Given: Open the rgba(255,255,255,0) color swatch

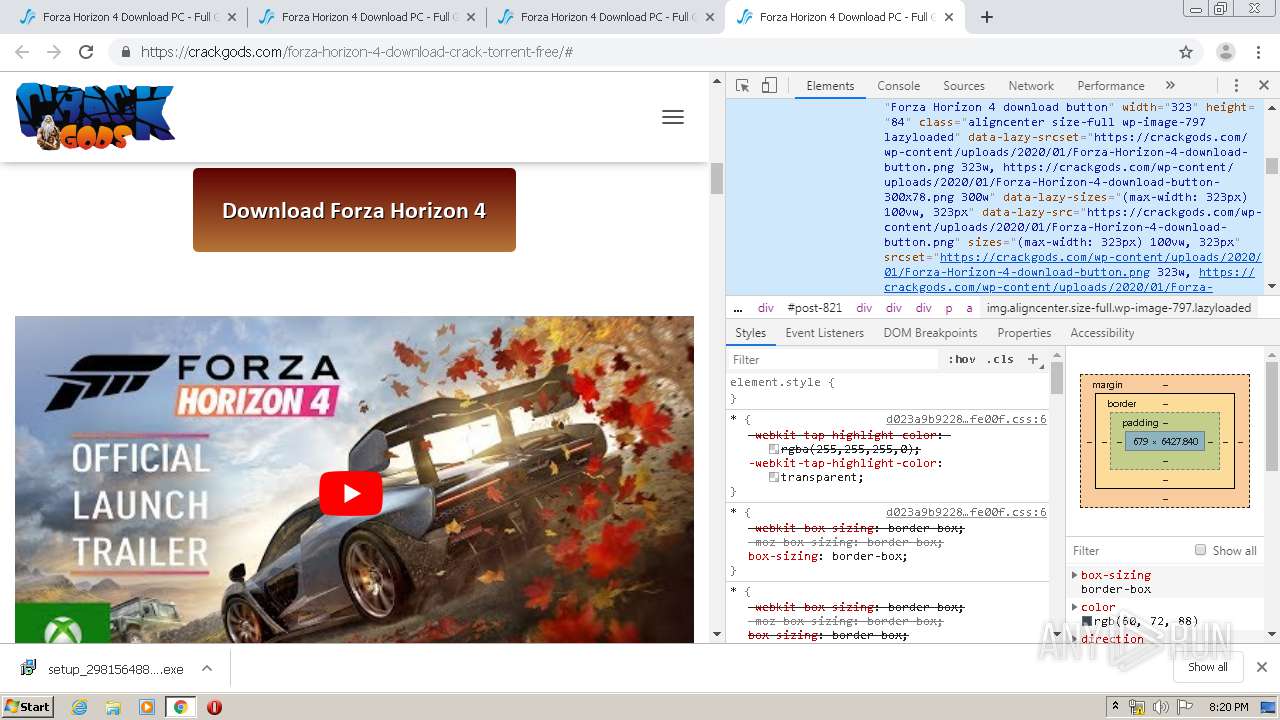Looking at the screenshot, I should click(774, 449).
